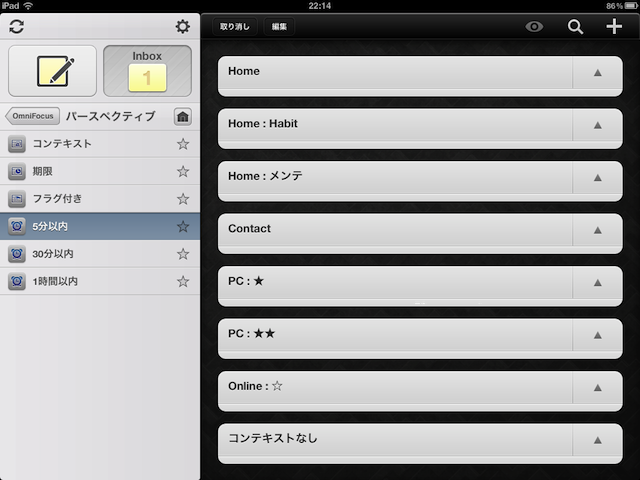Click the Home : メンテ group title
Viewport: 640px width, 480px height.
(265, 176)
